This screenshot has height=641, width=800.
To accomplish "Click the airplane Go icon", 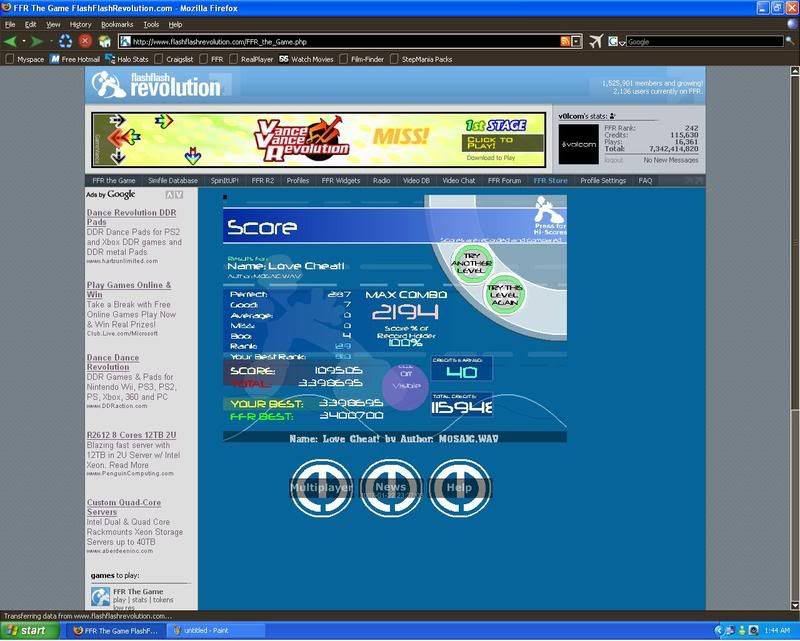I will tap(595, 41).
